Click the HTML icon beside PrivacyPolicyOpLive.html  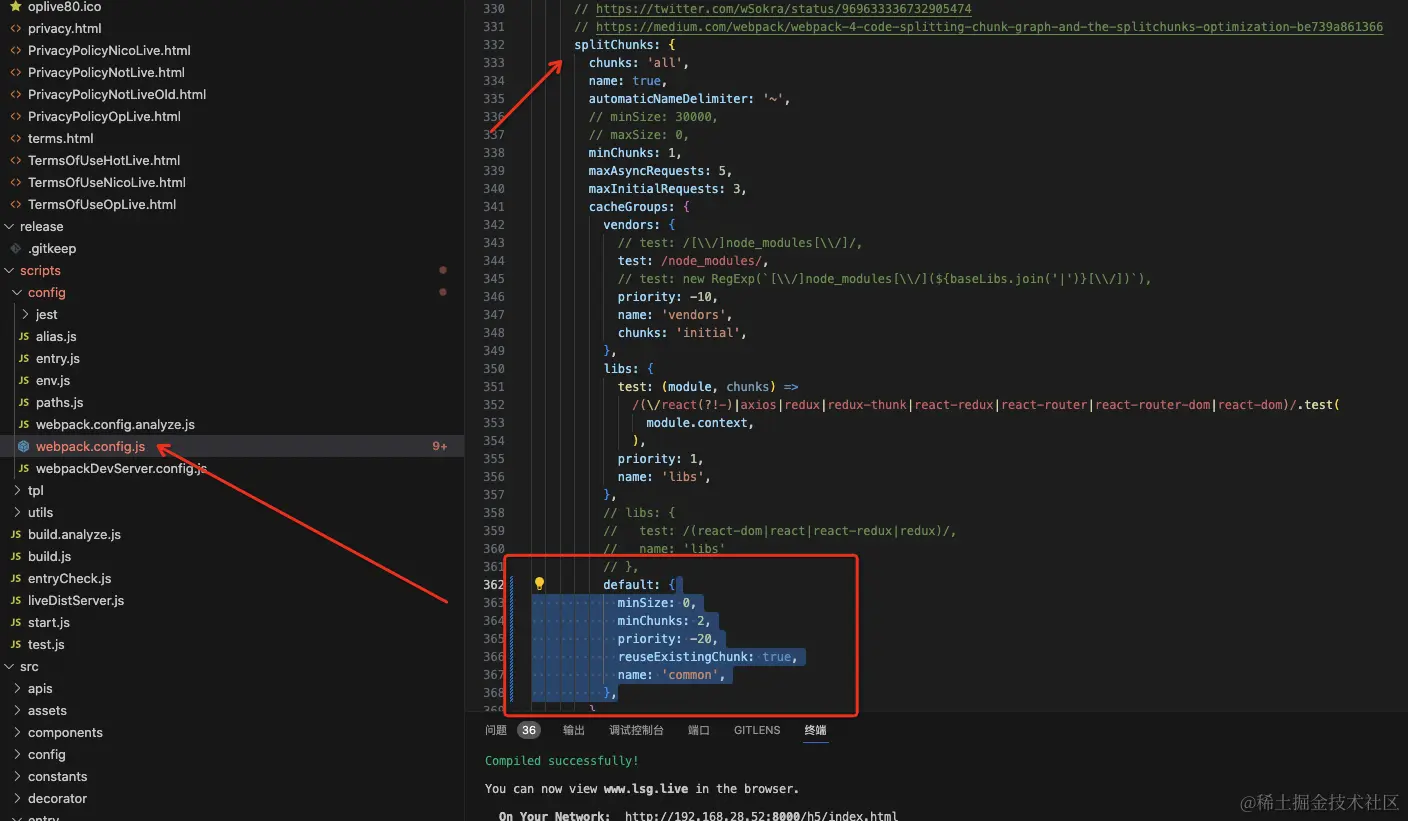16,116
